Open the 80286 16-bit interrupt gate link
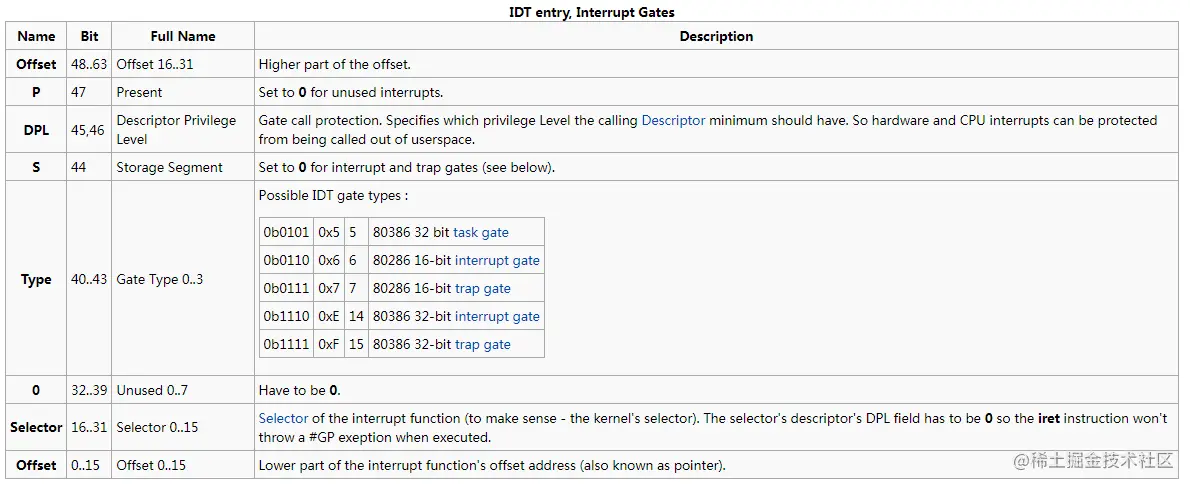The image size is (1190, 487). [497, 260]
